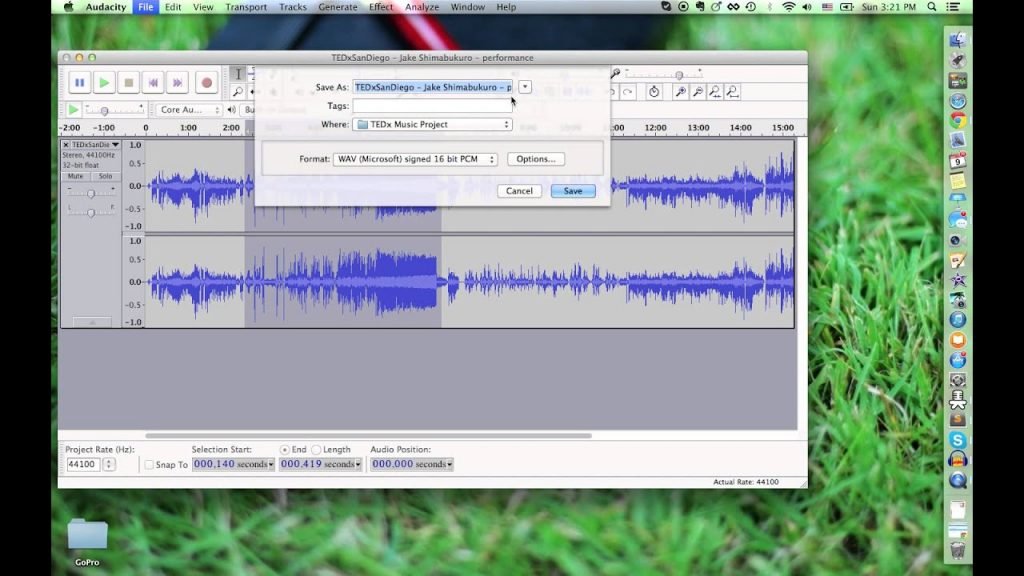The width and height of the screenshot is (1024, 576).
Task: Open the Generate menu
Action: click(338, 7)
